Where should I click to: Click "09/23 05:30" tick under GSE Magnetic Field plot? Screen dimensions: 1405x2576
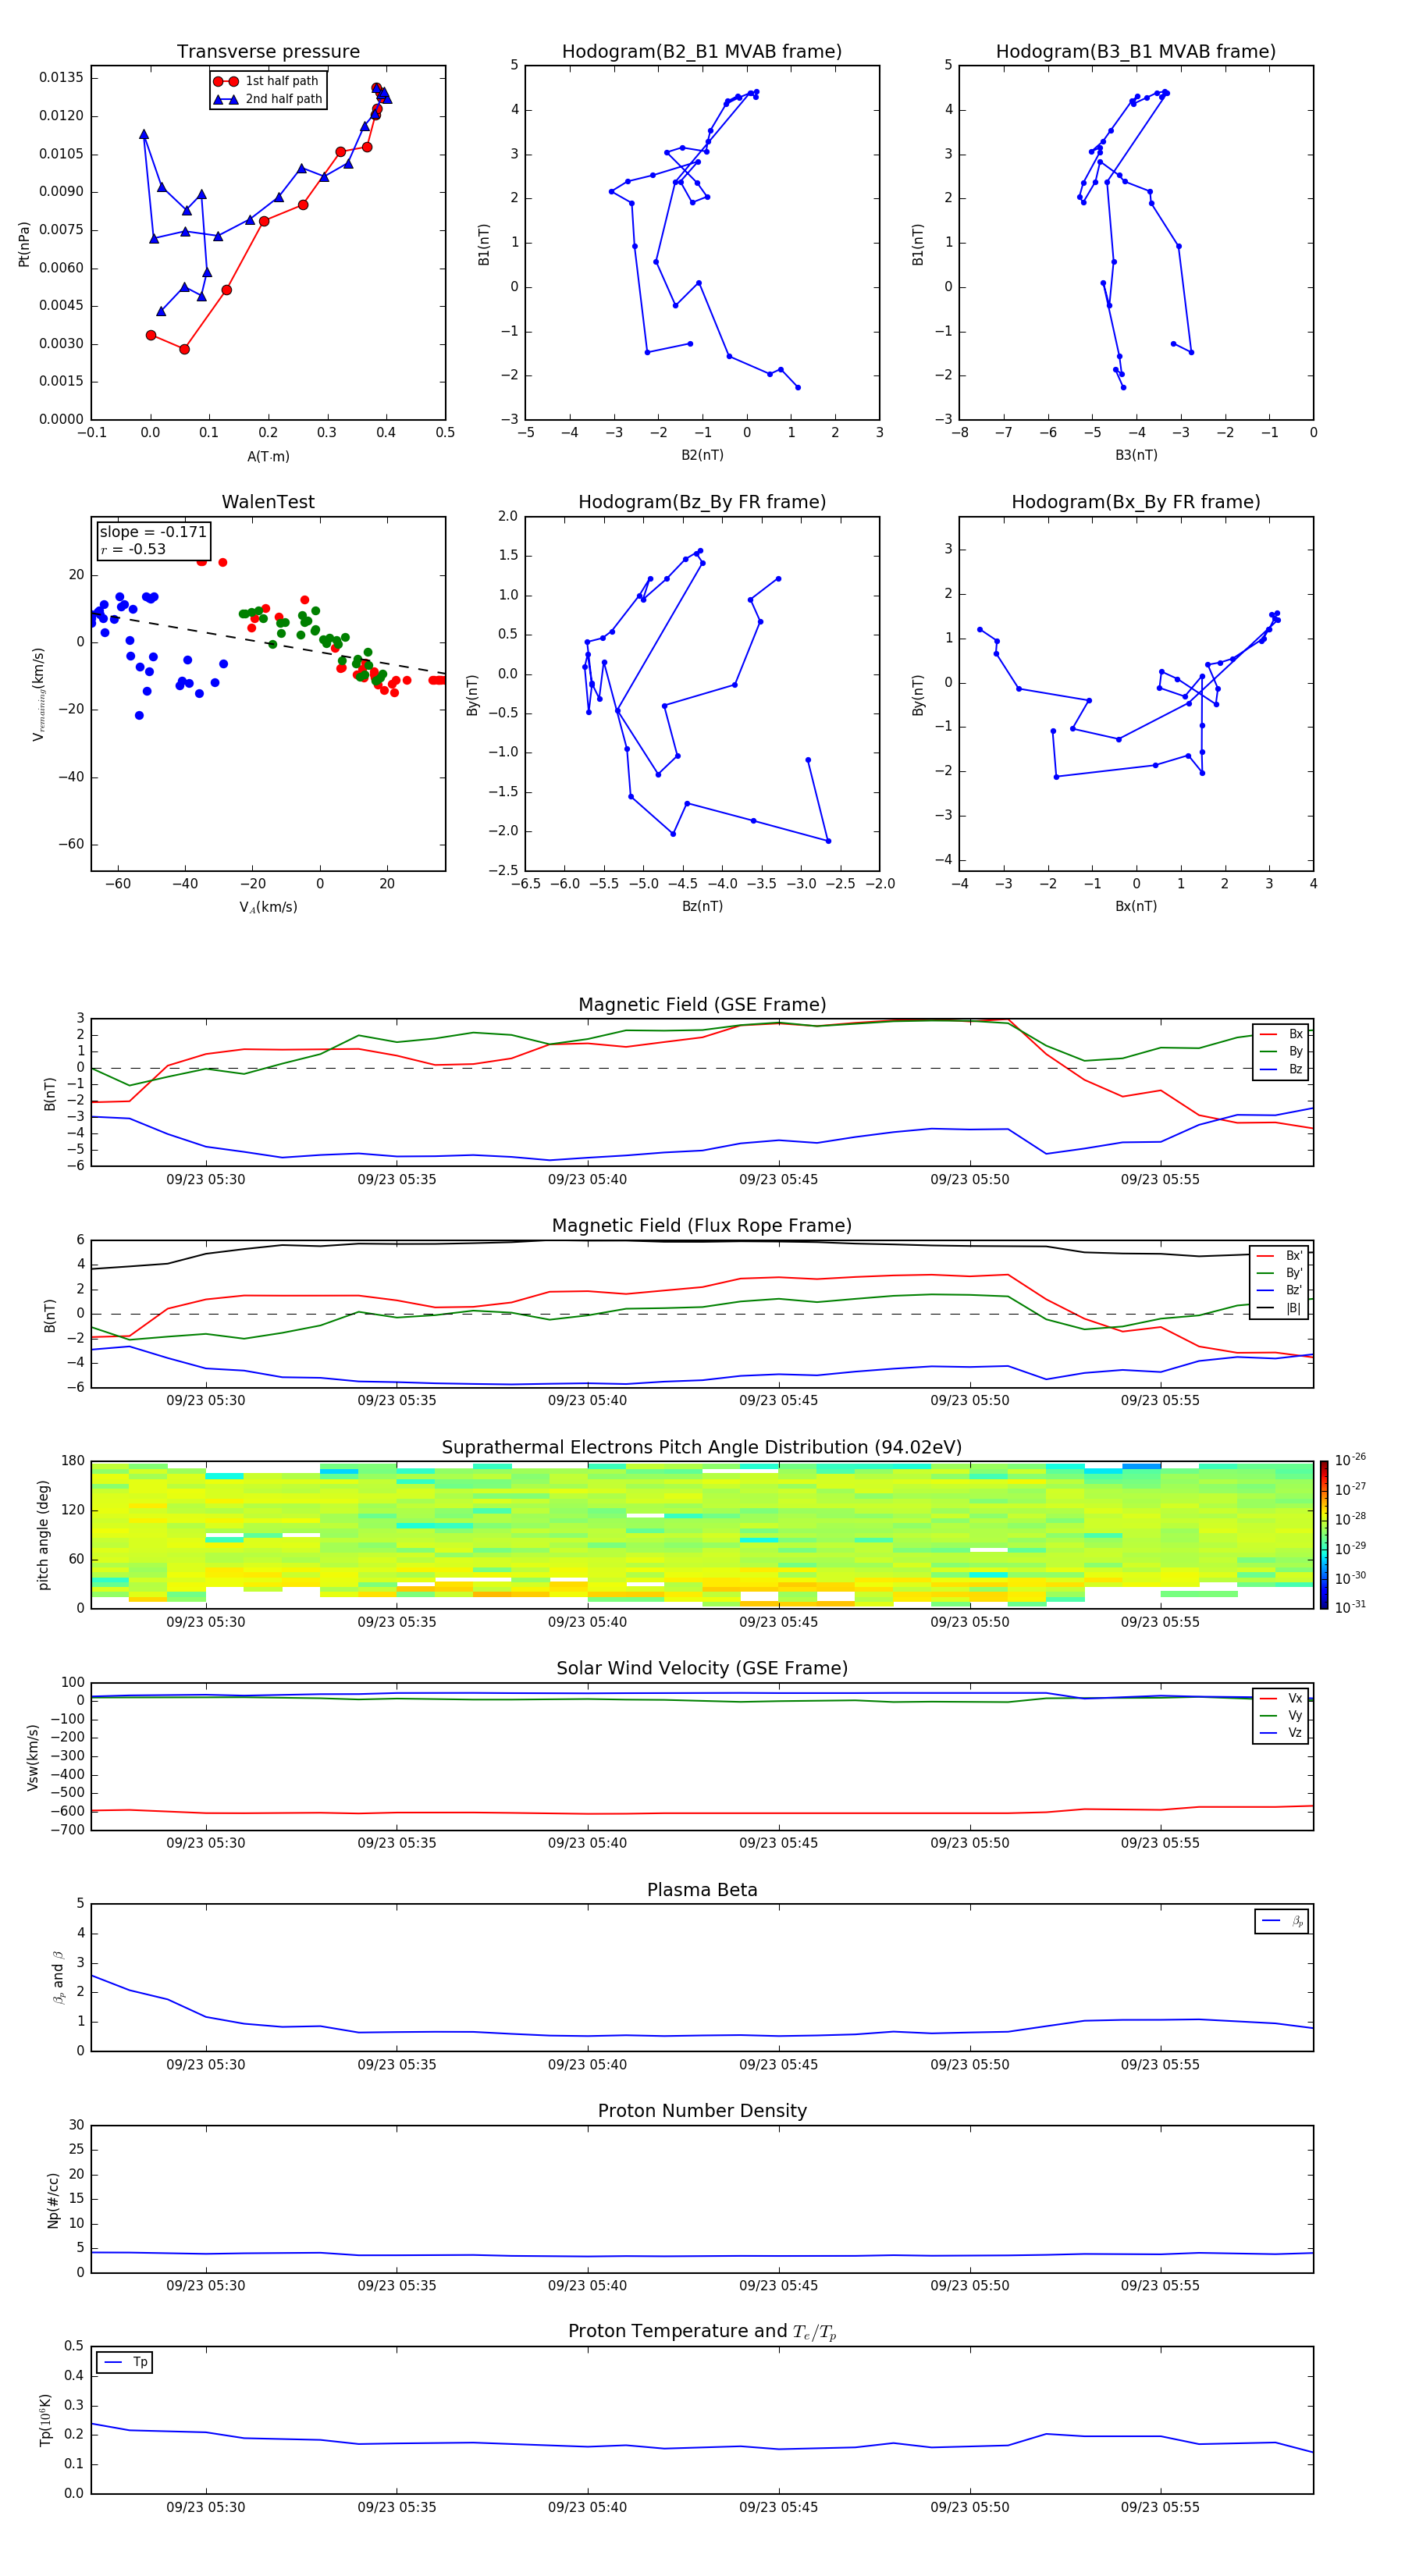pos(205,1180)
